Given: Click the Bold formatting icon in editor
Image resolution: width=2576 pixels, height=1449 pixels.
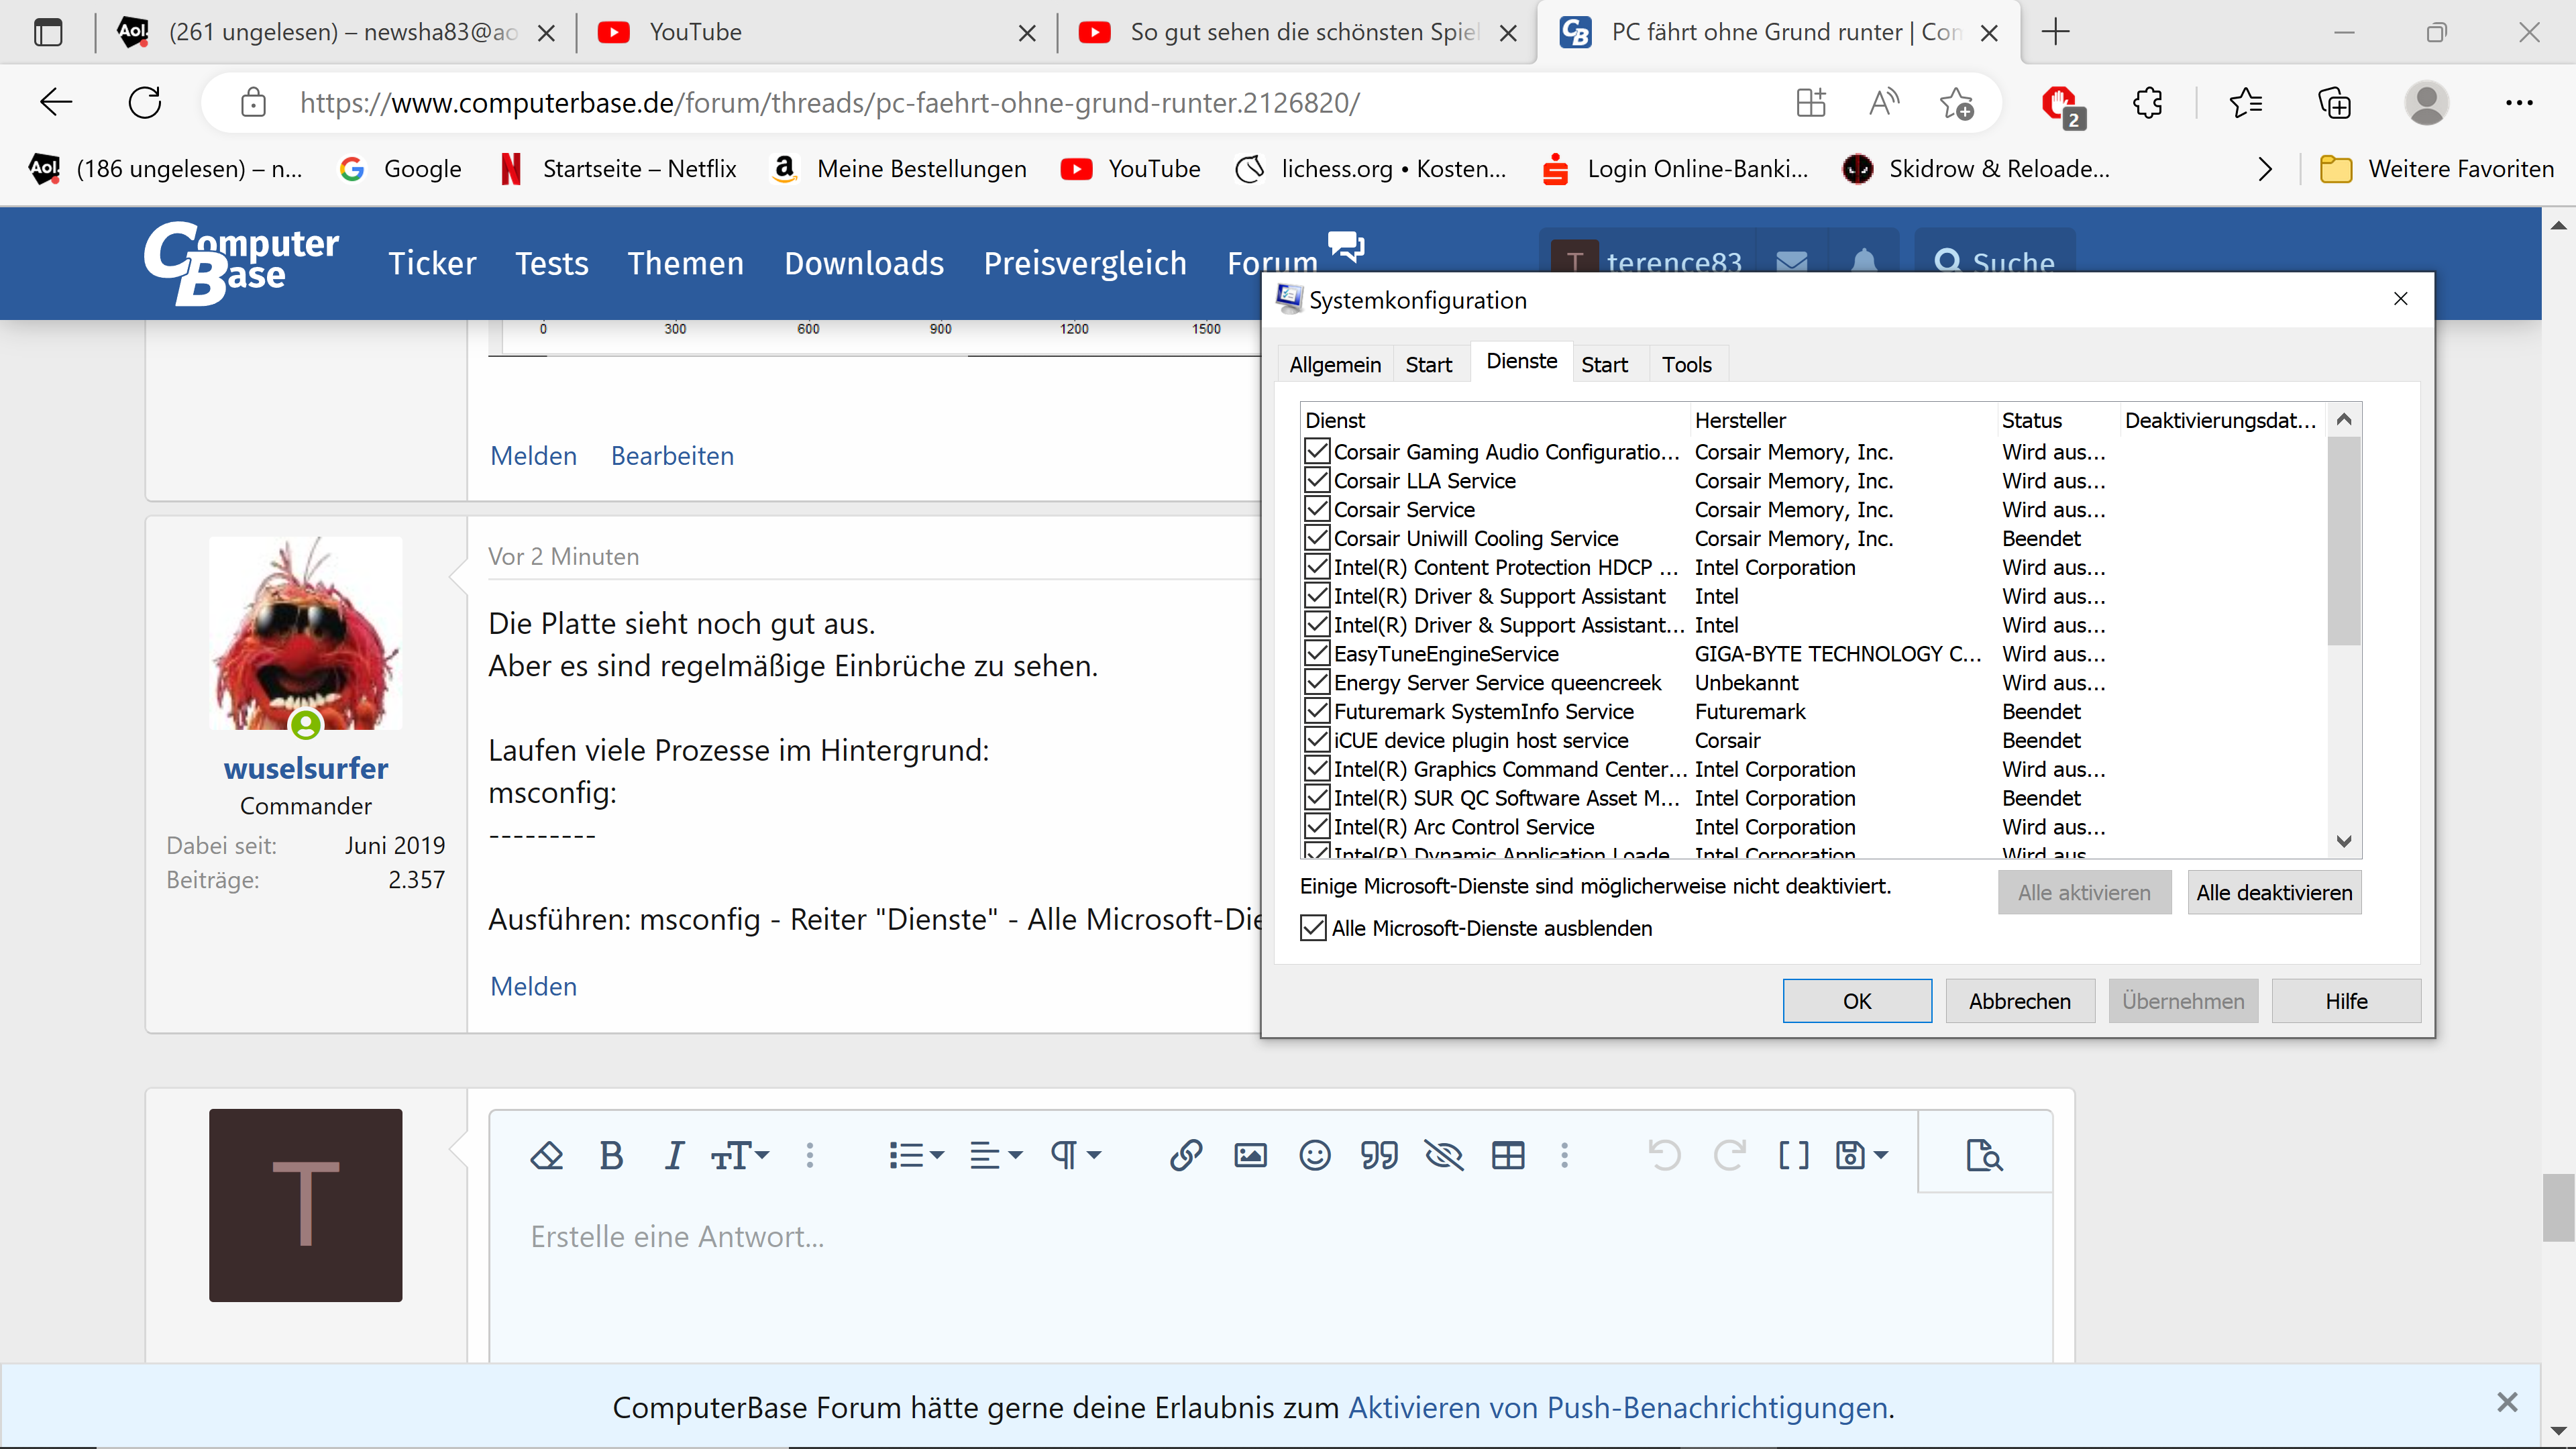Looking at the screenshot, I should pyautogui.click(x=611, y=1156).
